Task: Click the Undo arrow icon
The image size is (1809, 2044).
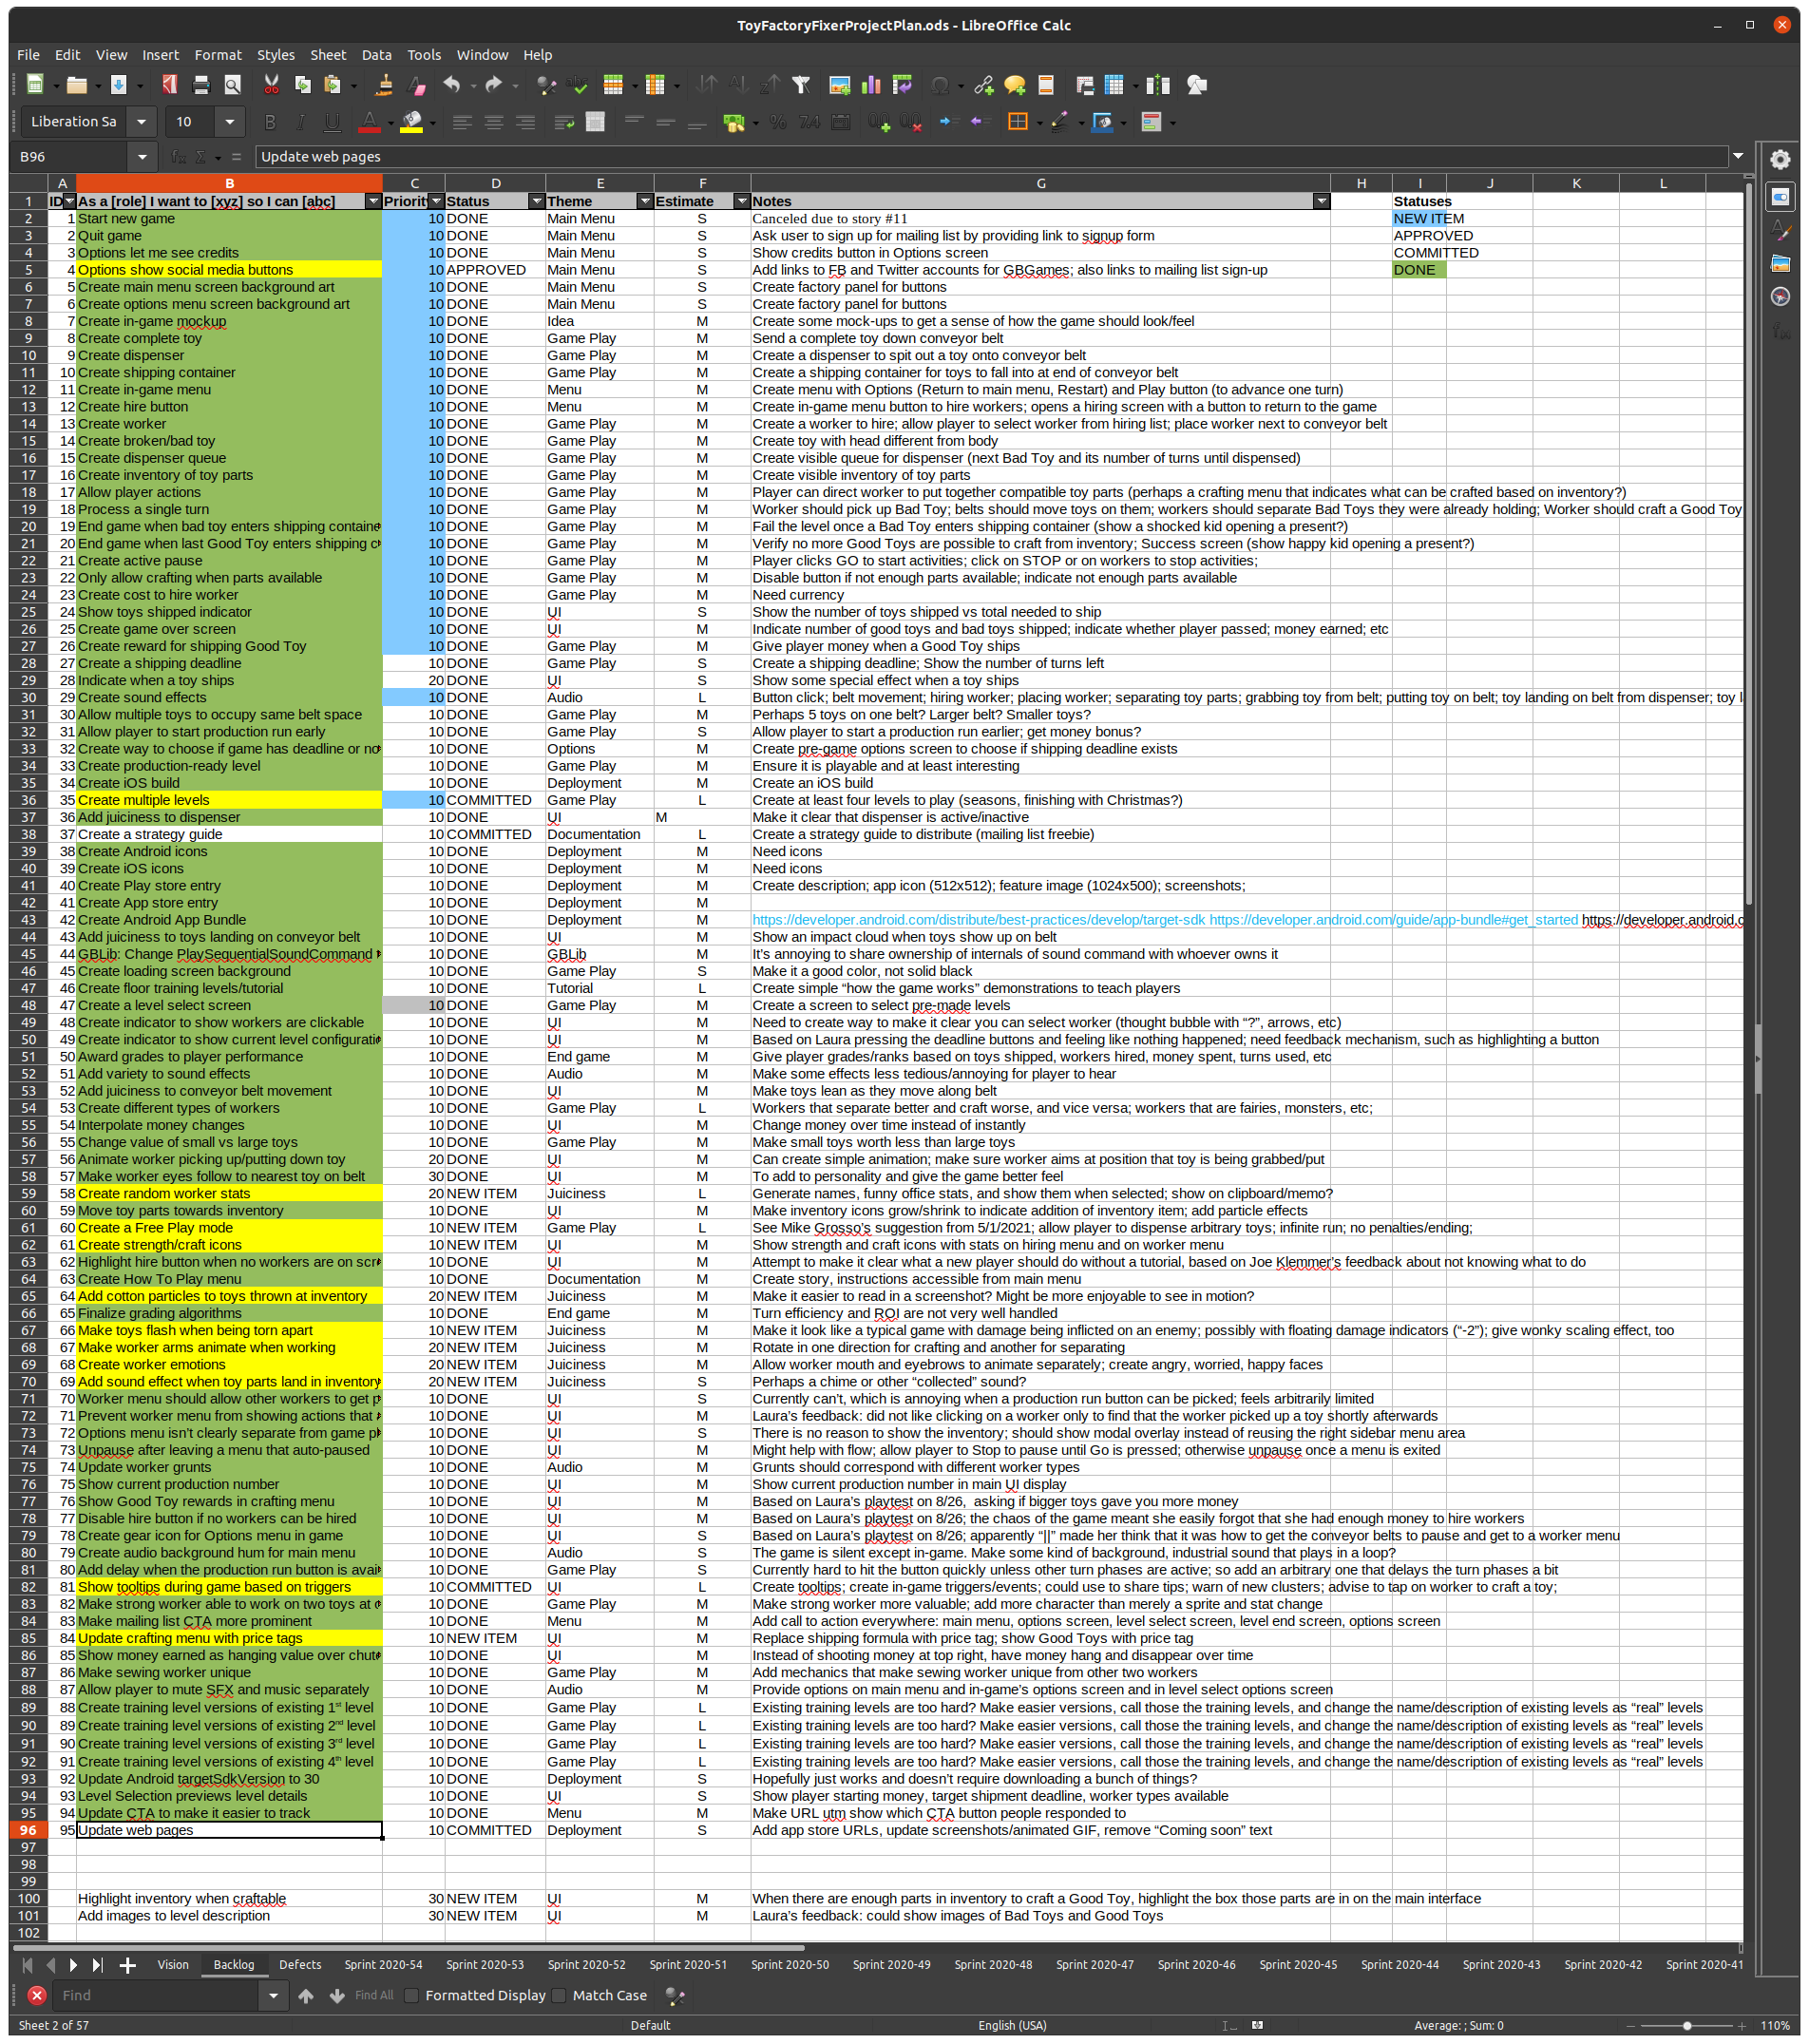Action: coord(452,85)
